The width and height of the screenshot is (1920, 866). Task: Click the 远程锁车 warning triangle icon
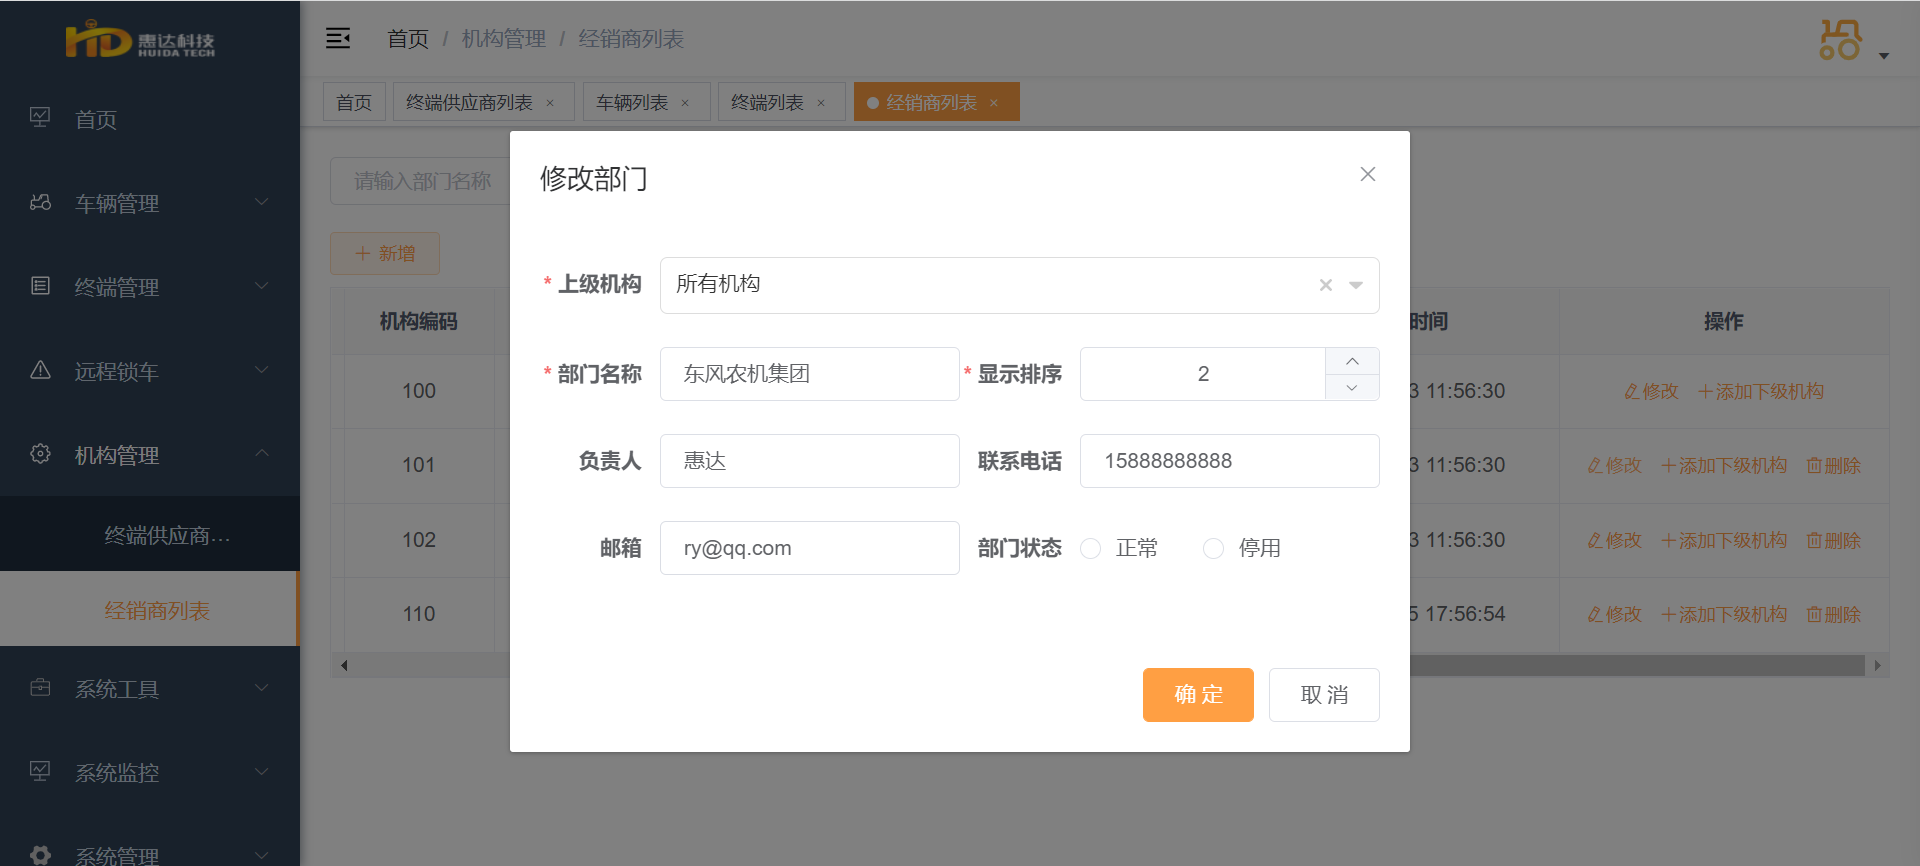pos(40,370)
